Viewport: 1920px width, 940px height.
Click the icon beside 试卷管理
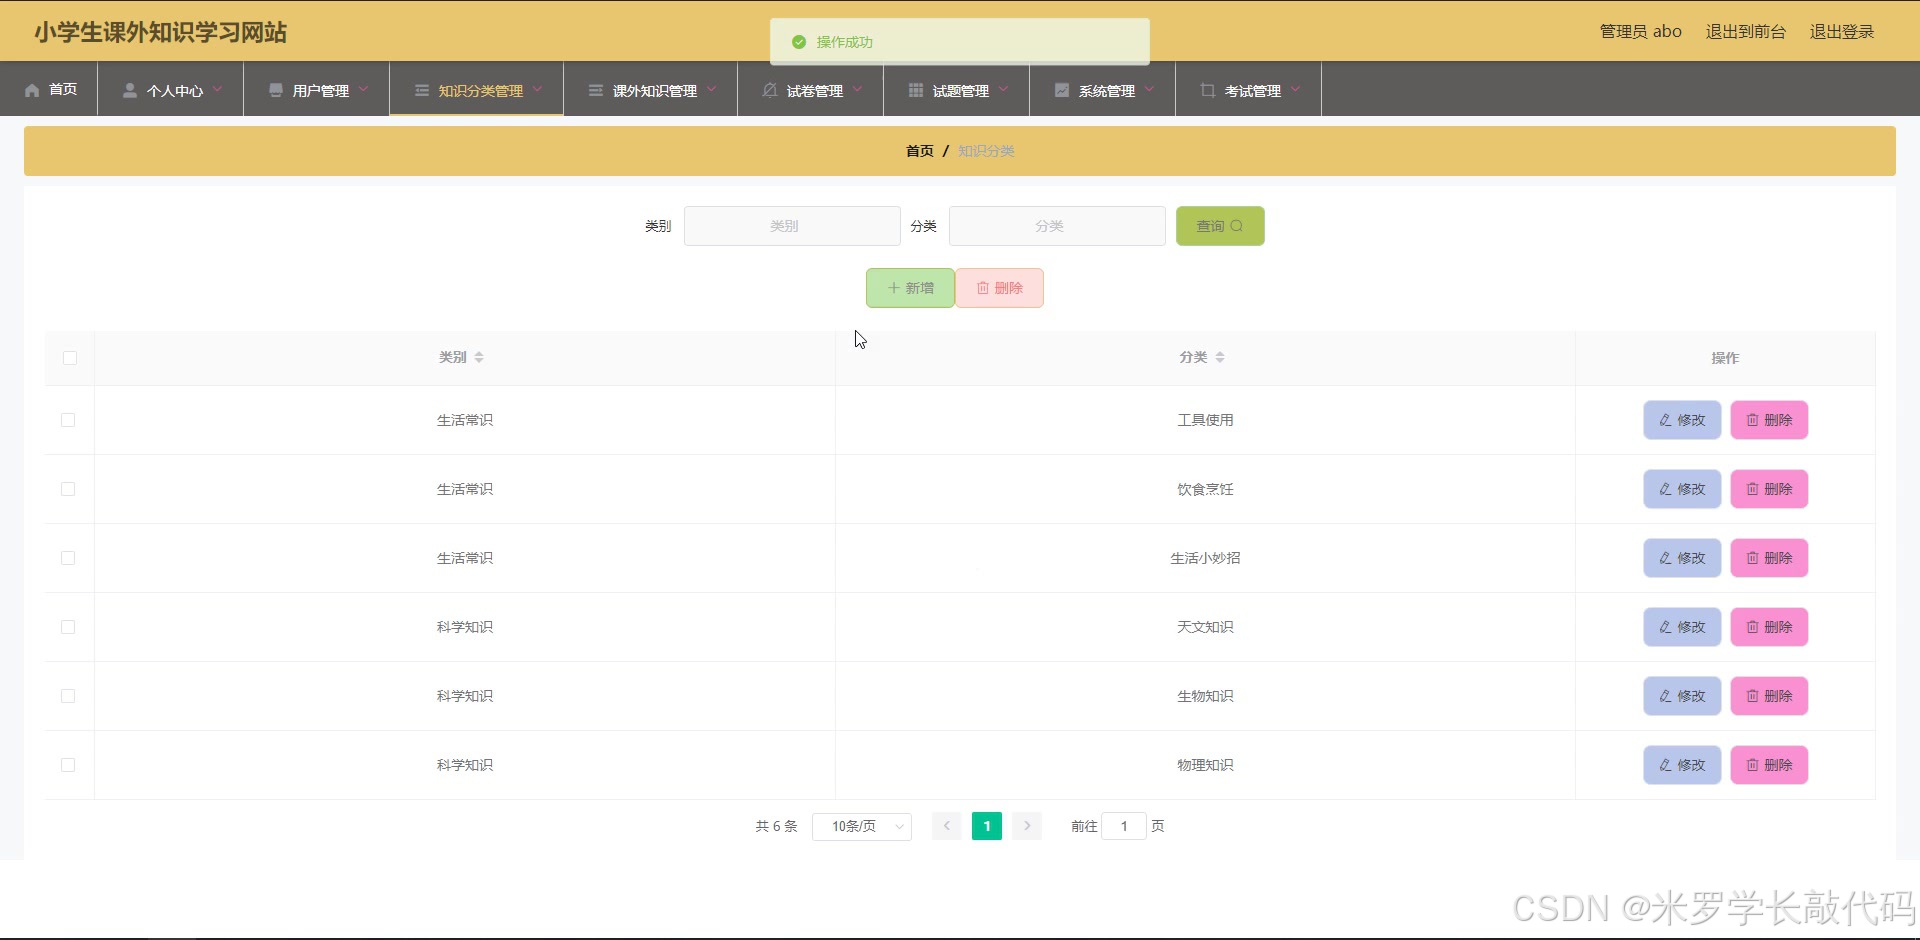770,90
